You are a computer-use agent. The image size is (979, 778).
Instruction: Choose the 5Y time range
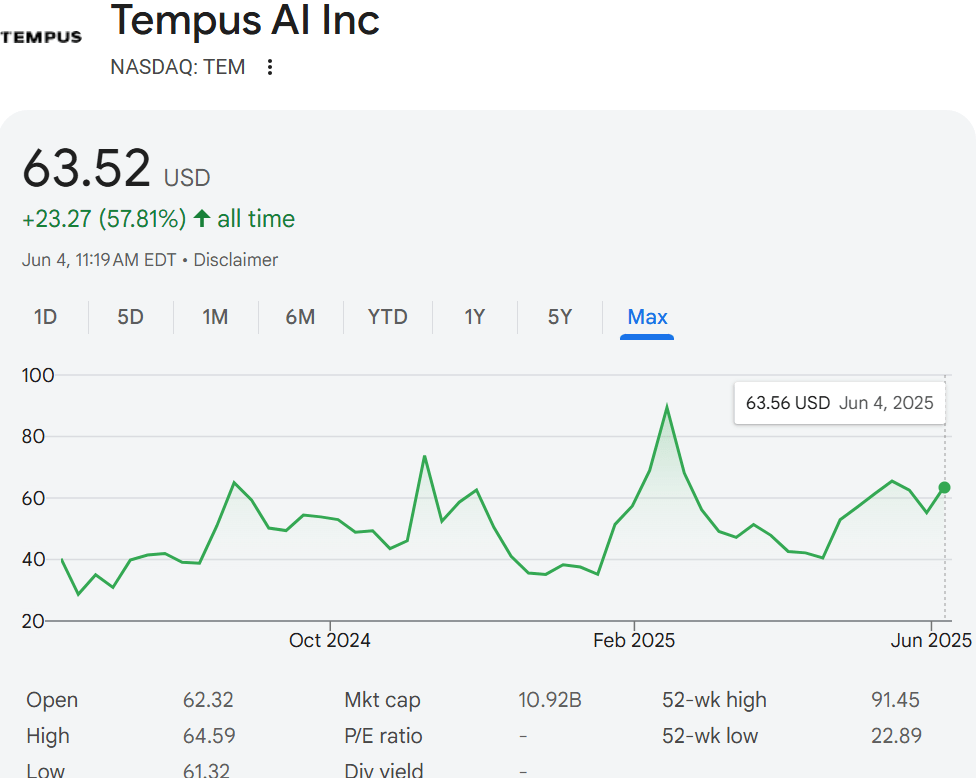click(x=560, y=317)
